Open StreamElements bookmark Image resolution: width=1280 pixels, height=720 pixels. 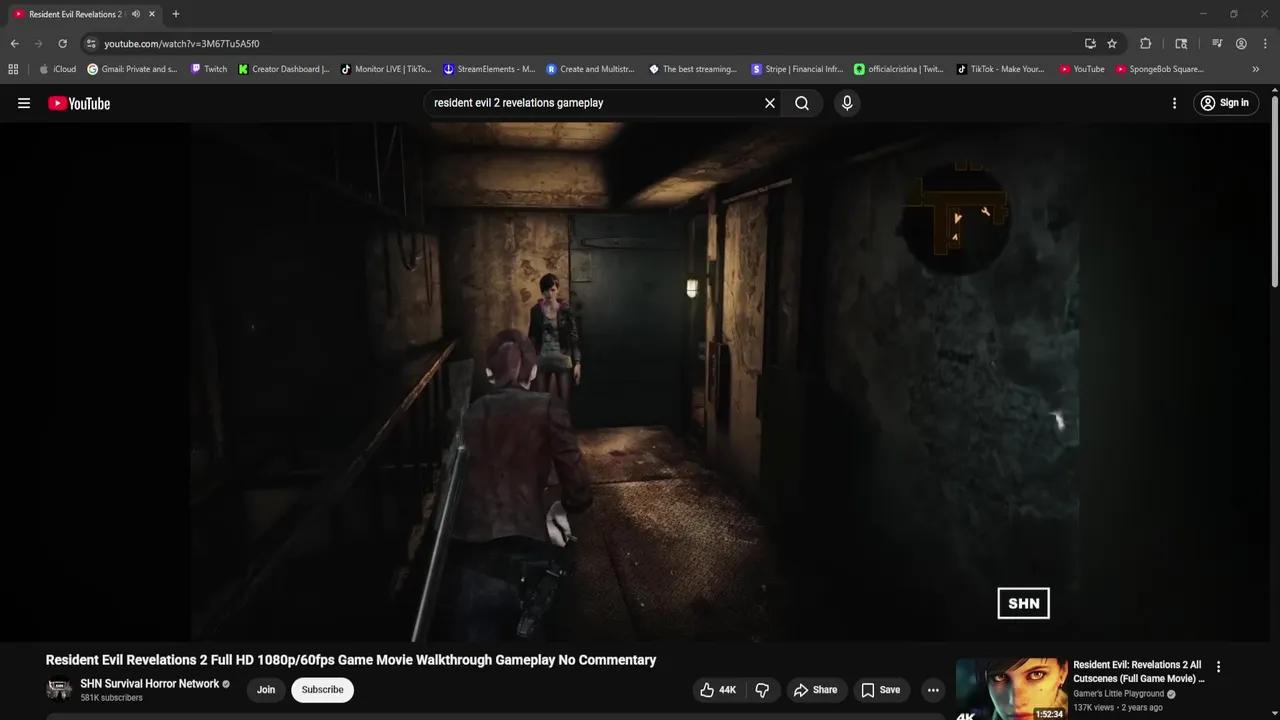490,69
